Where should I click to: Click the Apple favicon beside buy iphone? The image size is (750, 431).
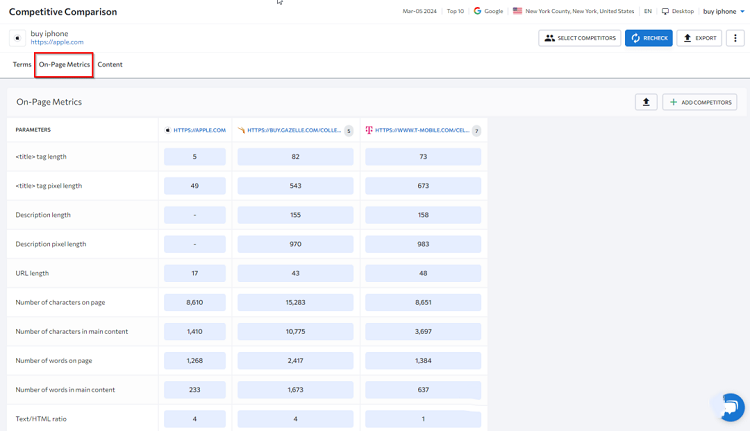pos(18,38)
